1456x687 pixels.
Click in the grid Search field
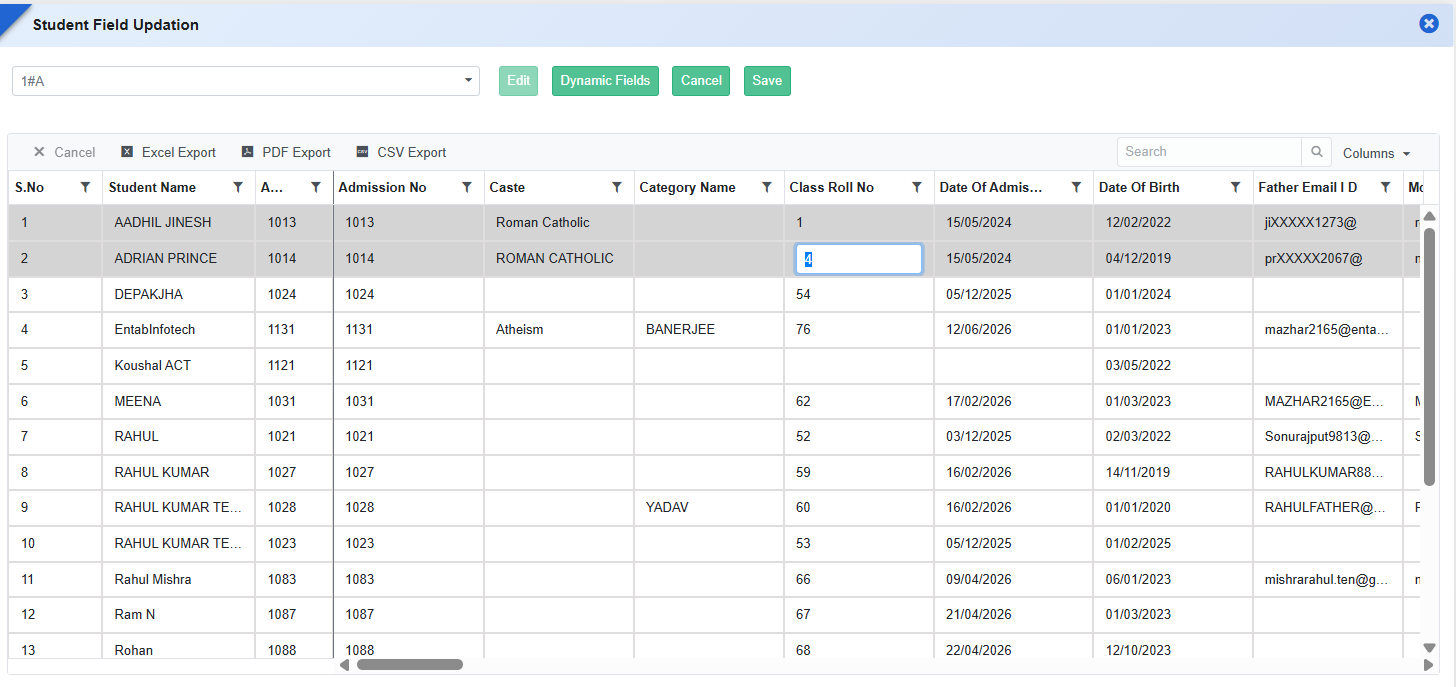click(x=1209, y=152)
